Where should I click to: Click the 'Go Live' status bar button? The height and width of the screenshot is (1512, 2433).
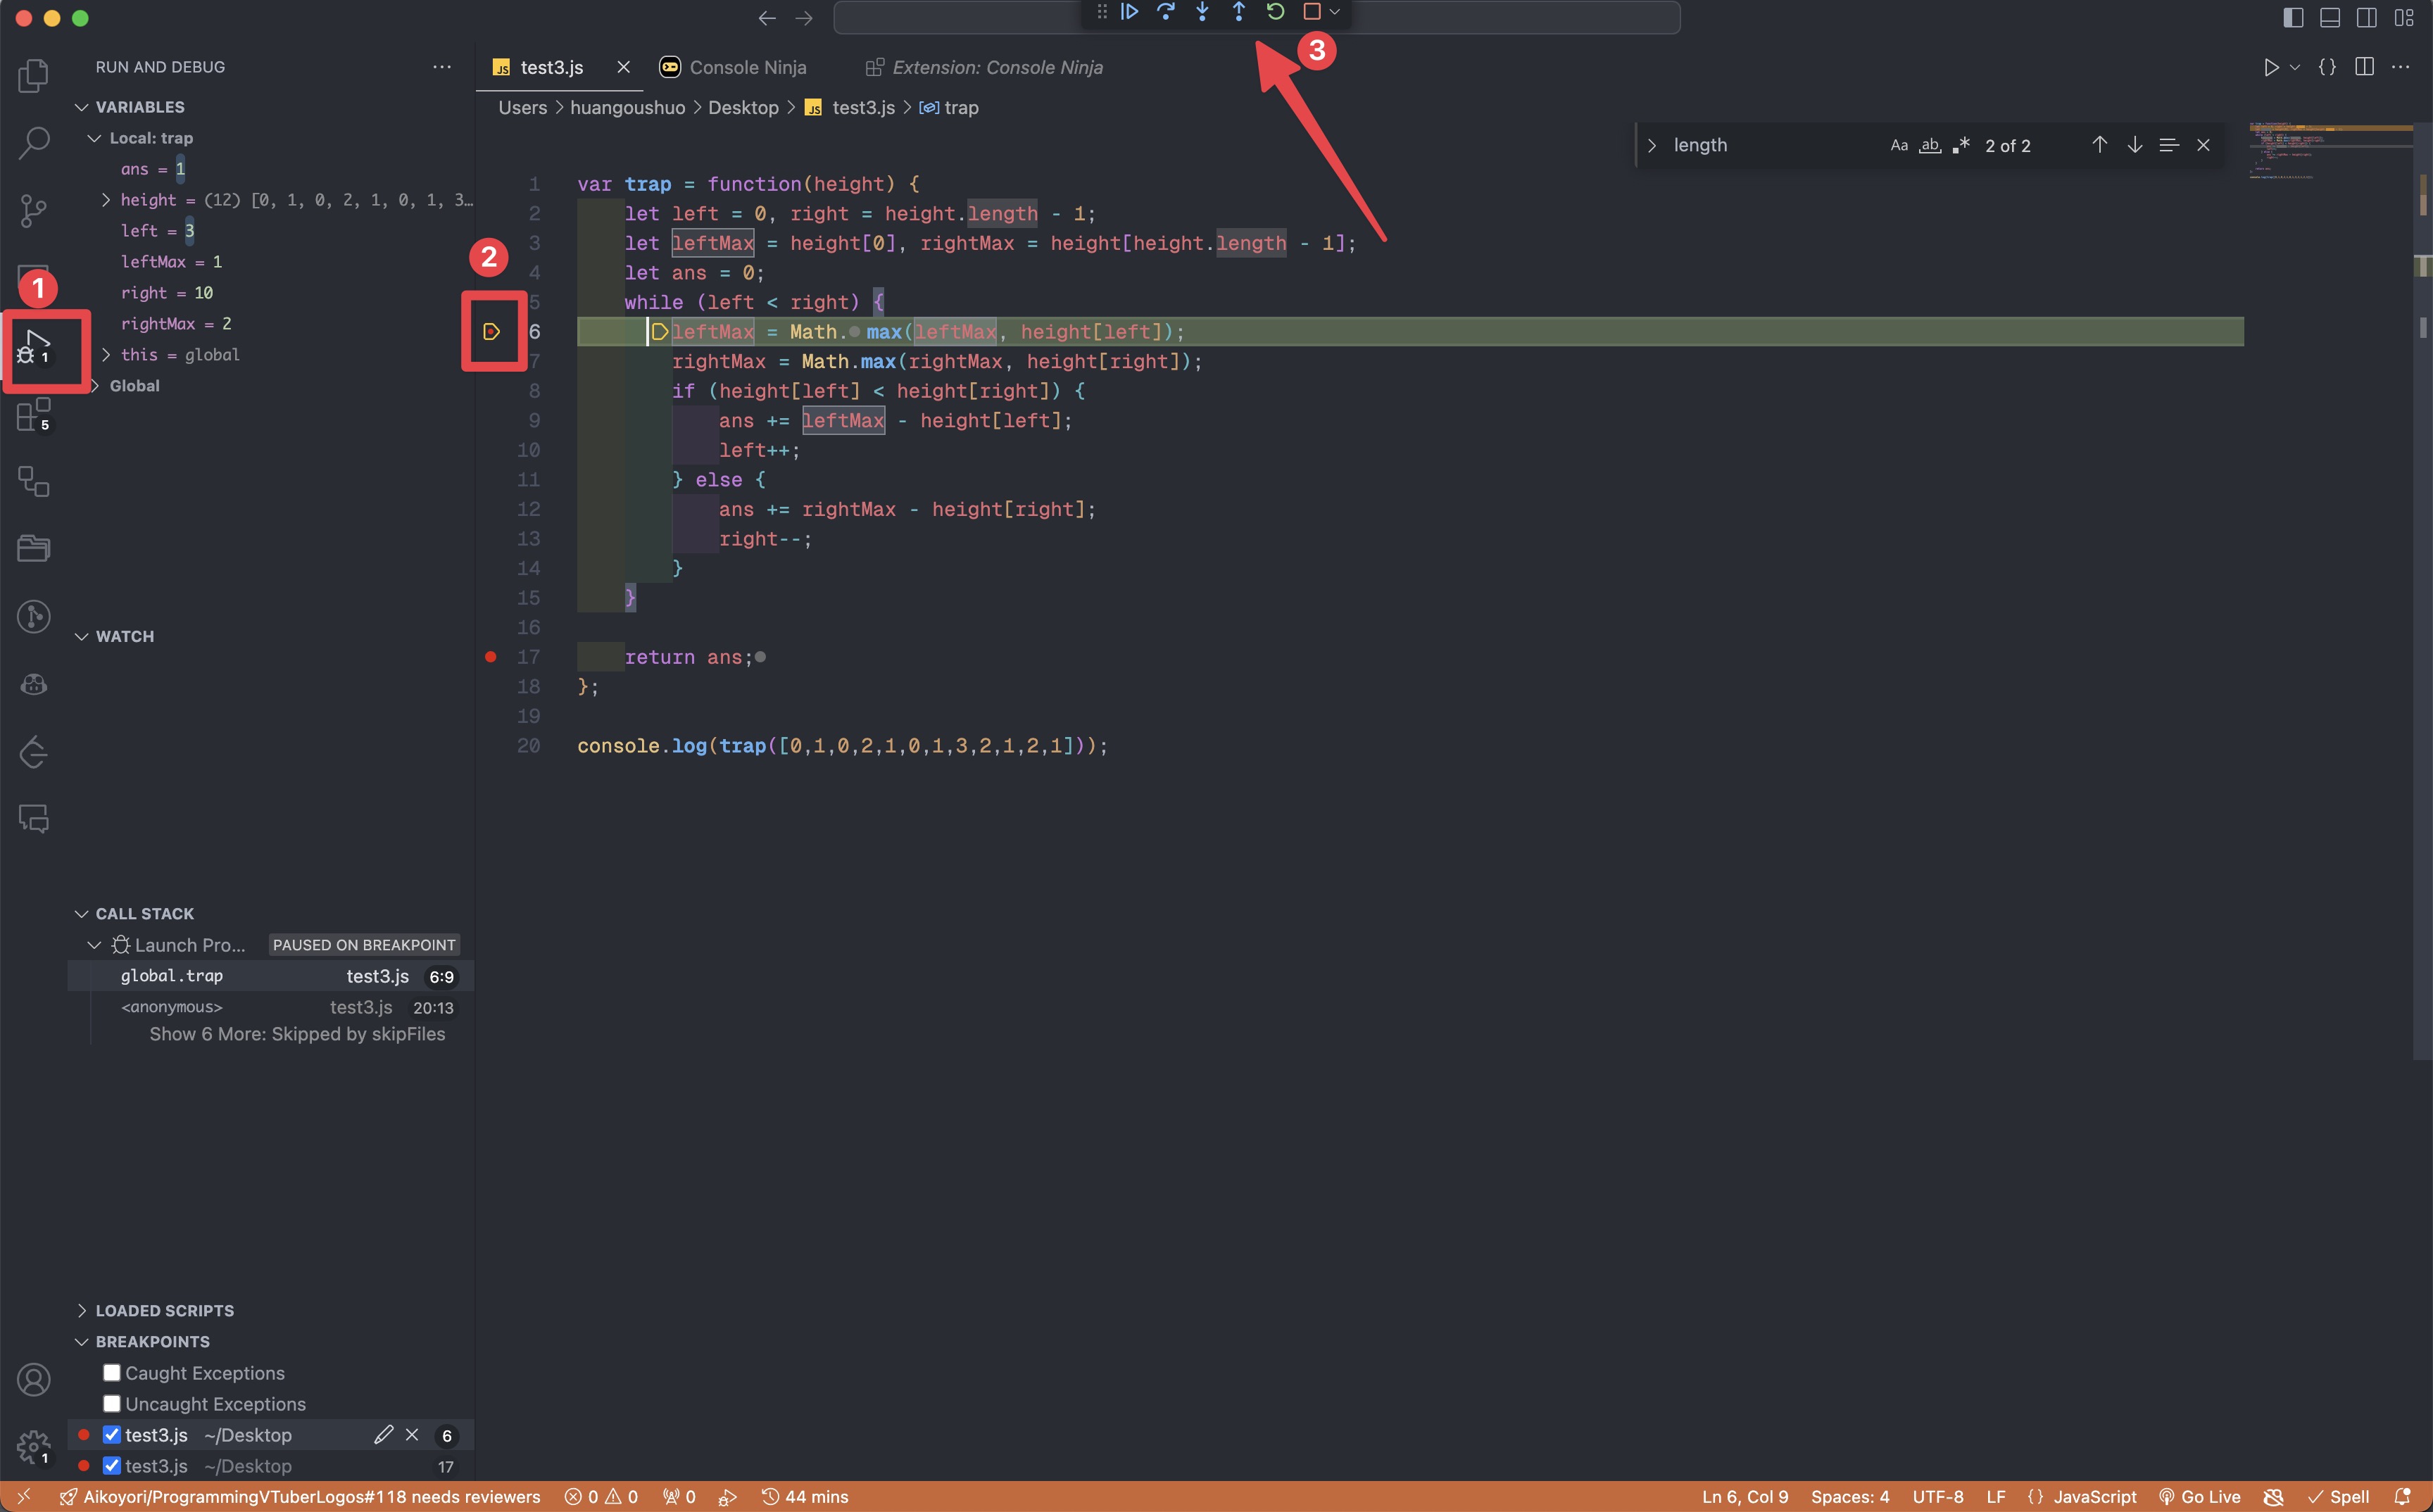click(x=2199, y=1497)
